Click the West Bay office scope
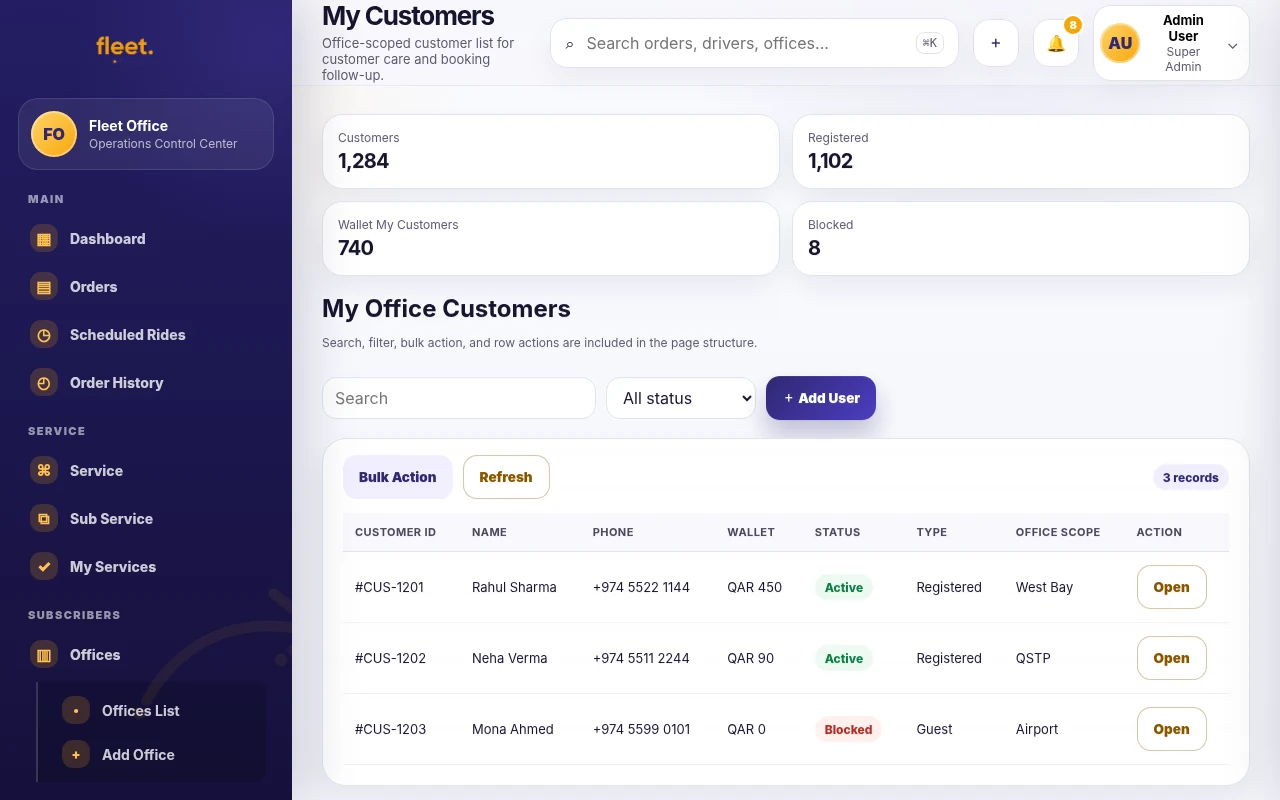Image resolution: width=1280 pixels, height=800 pixels. coord(1044,587)
